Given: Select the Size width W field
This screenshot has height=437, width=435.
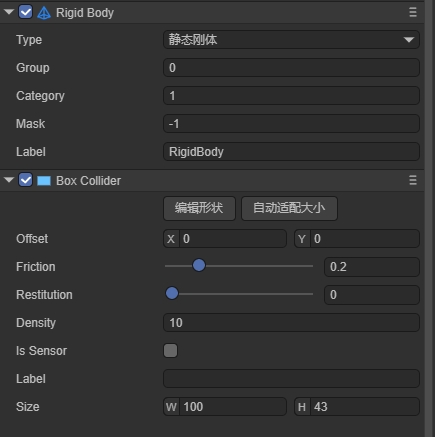Looking at the screenshot, I should coord(225,406).
